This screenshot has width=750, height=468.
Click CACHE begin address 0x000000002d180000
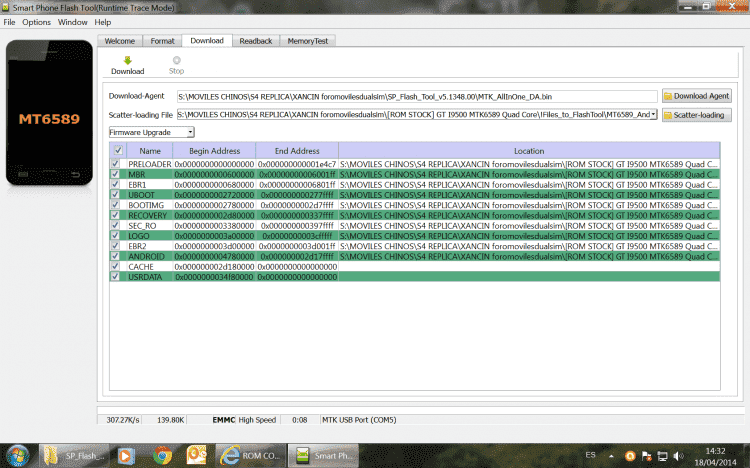coord(214,267)
